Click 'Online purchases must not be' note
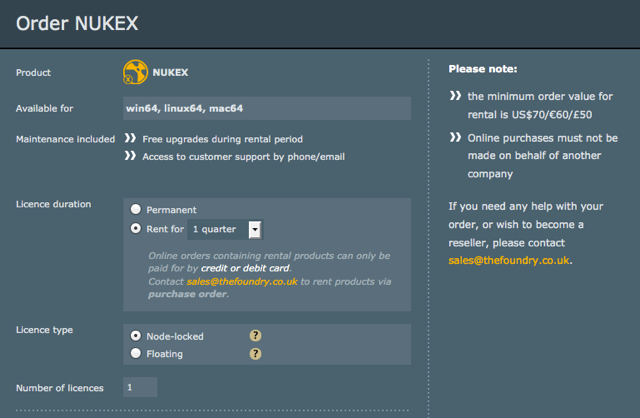This screenshot has width=640, height=418. (x=542, y=156)
